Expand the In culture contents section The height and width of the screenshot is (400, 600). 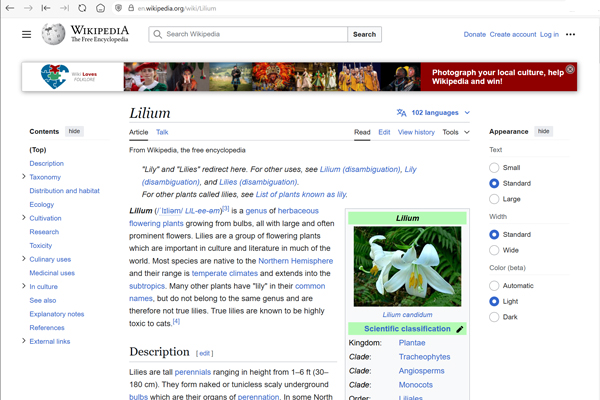(x=24, y=286)
